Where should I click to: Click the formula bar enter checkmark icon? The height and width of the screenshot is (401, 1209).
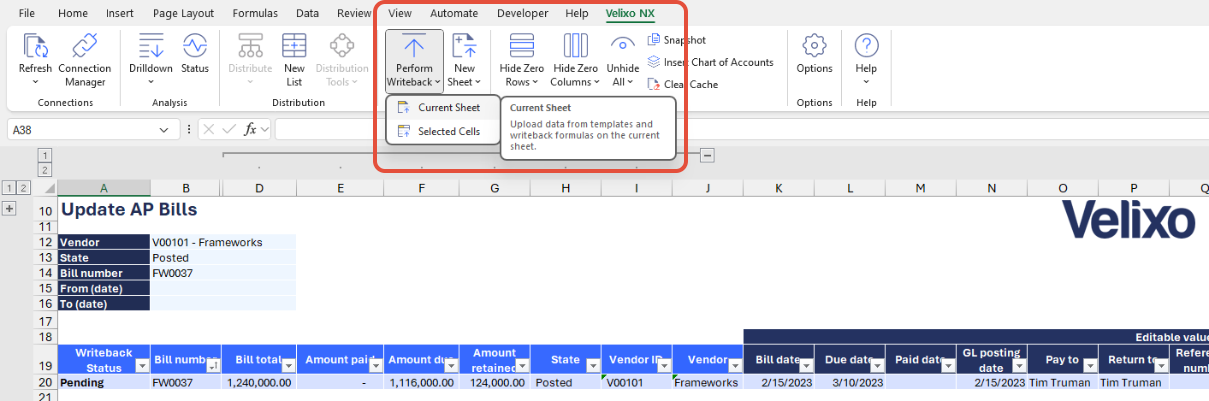(x=229, y=129)
